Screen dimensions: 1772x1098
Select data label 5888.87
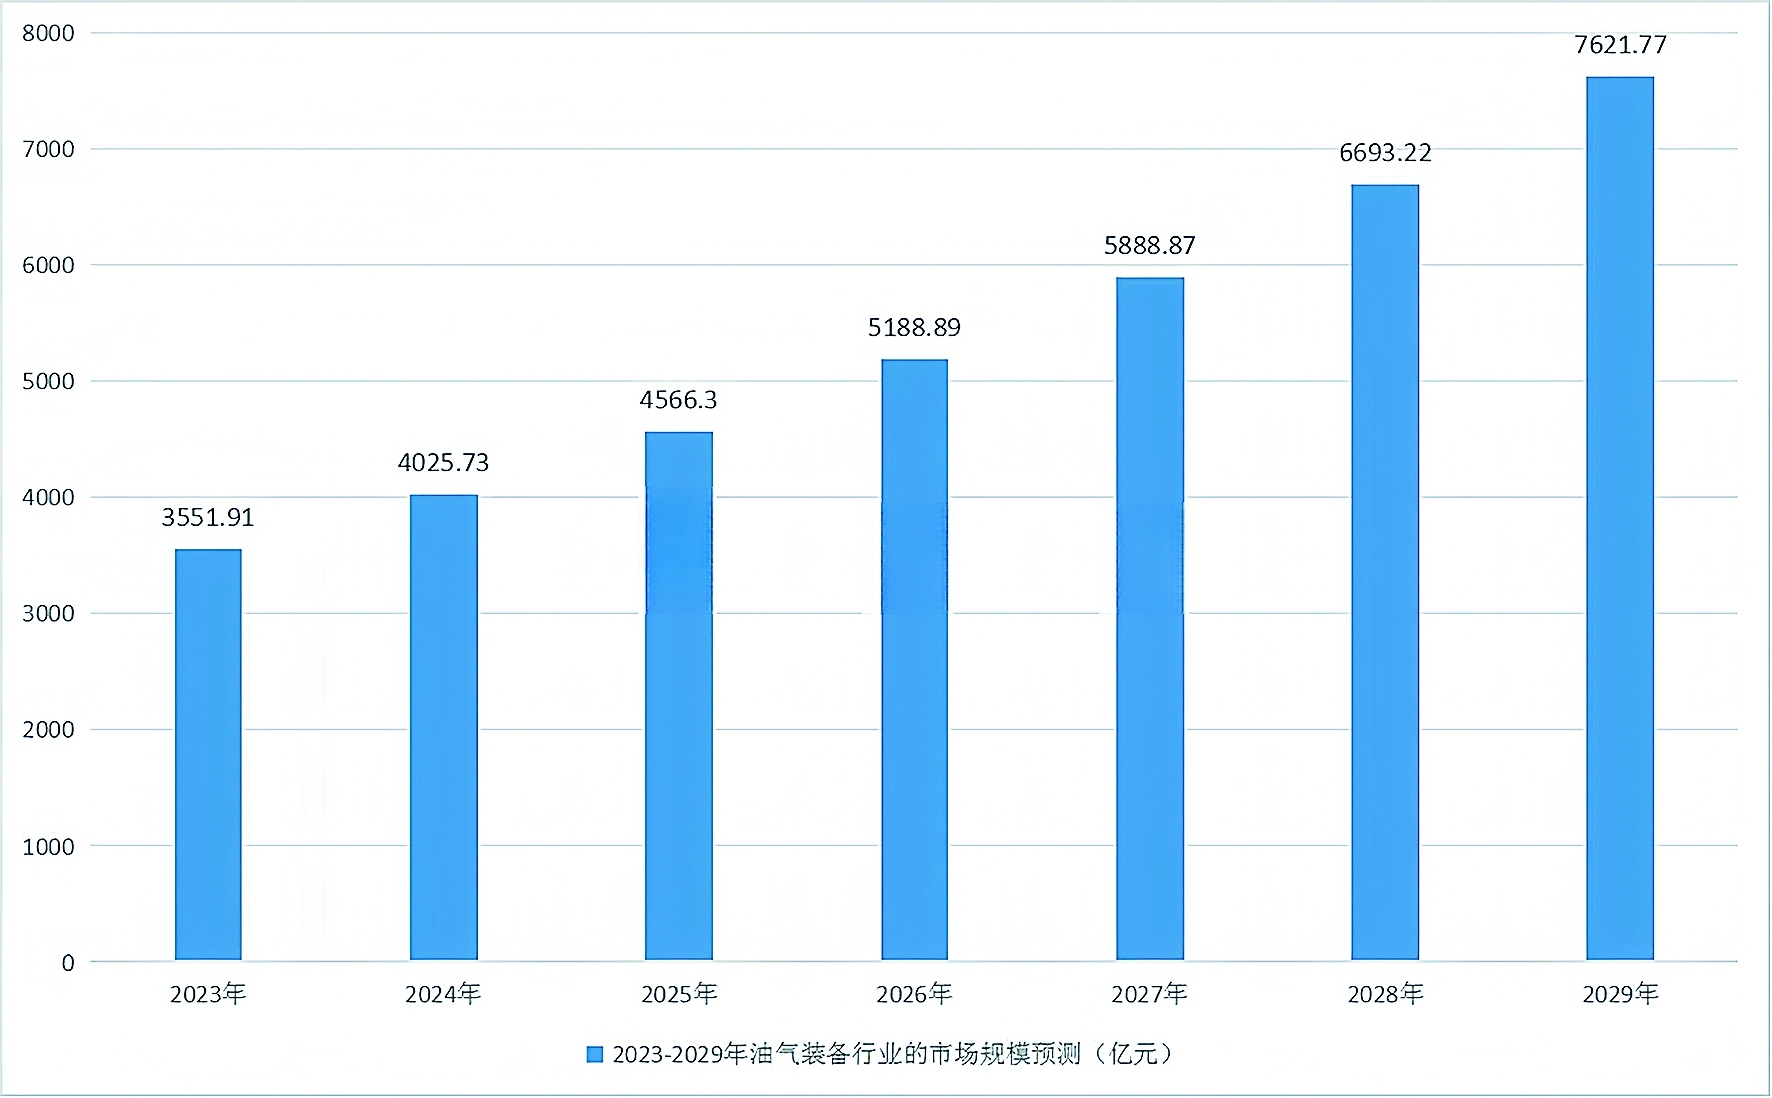pos(1150,246)
